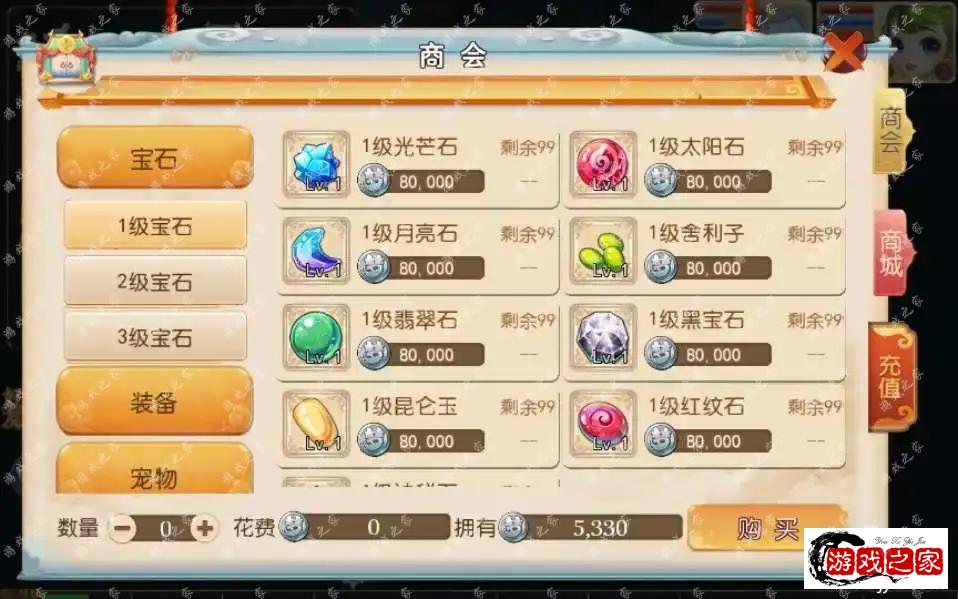Select the 1级宝石 subcategory
Image resolution: width=958 pixels, height=599 pixels.
[x=155, y=226]
